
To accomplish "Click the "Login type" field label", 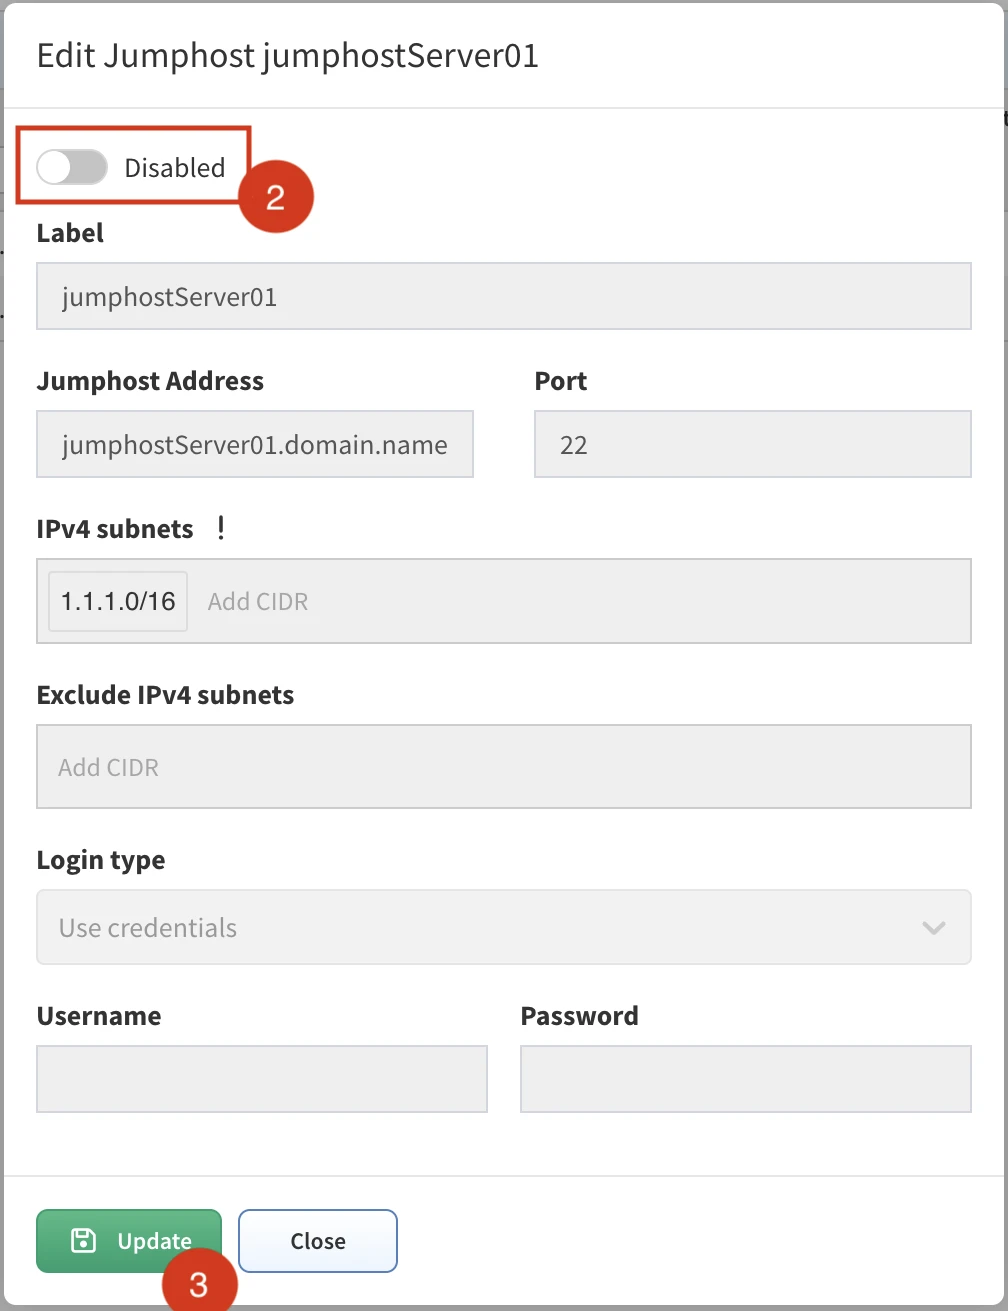I will point(101,860).
